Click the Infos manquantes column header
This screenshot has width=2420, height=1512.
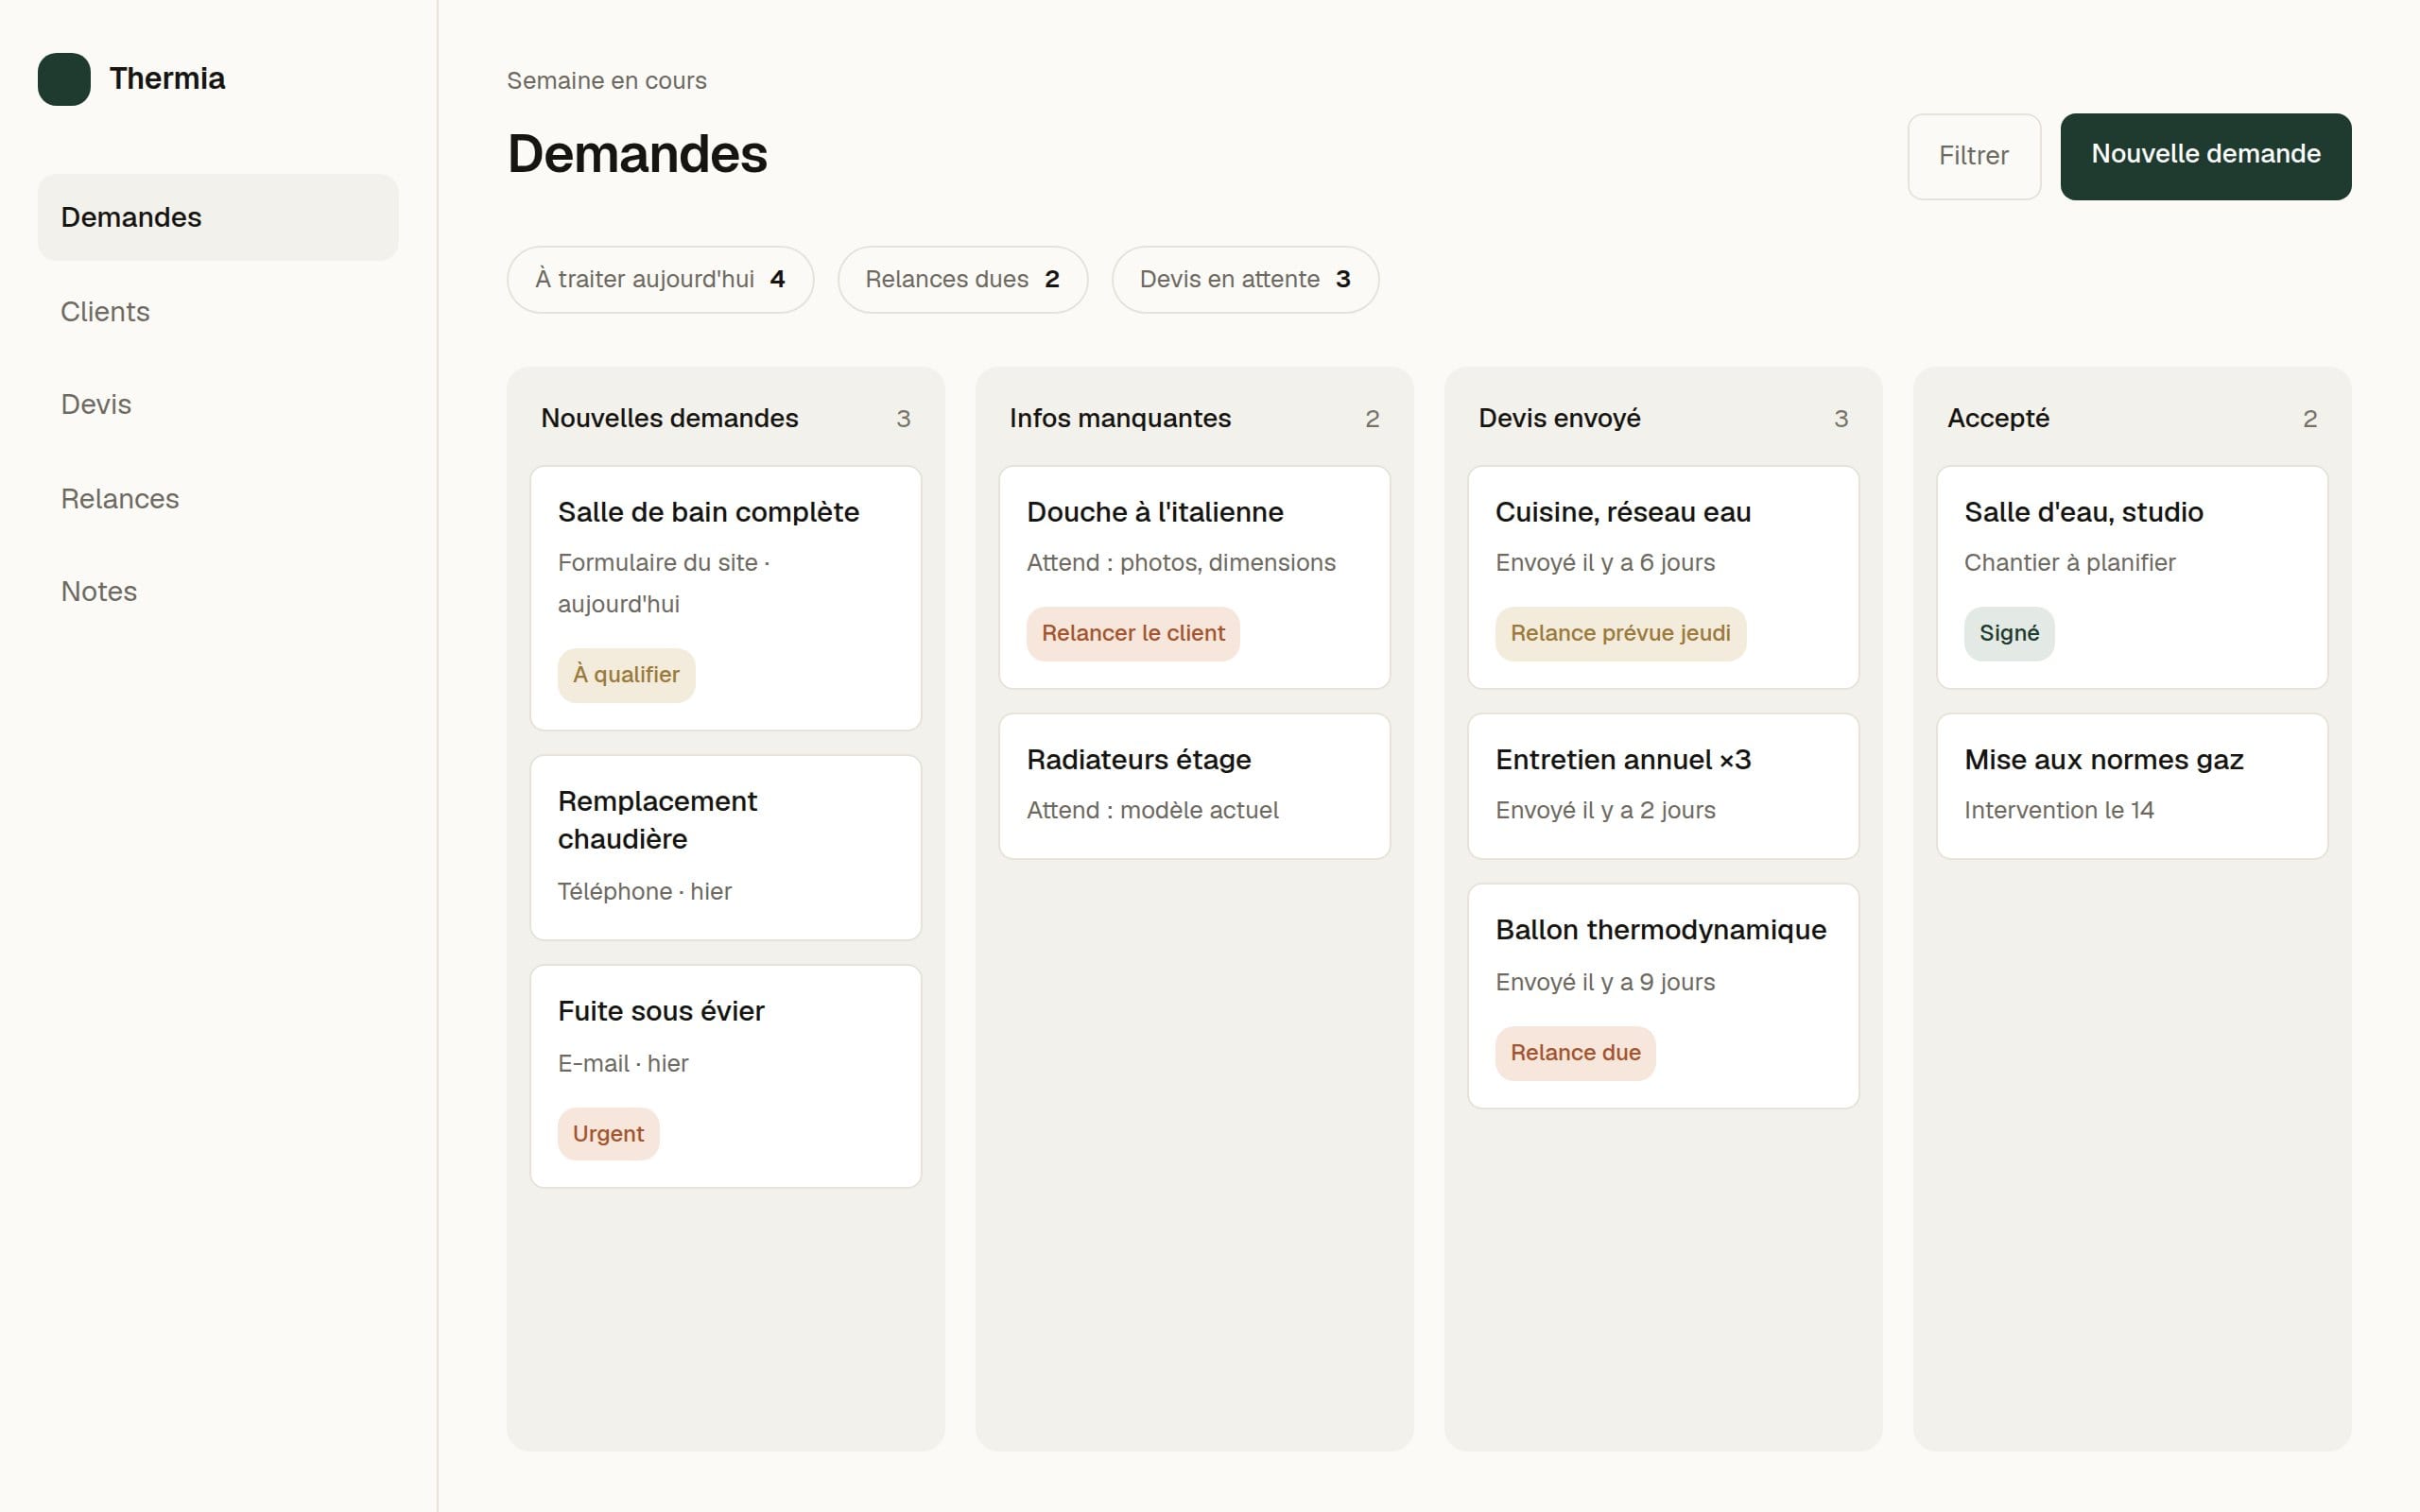point(1120,418)
